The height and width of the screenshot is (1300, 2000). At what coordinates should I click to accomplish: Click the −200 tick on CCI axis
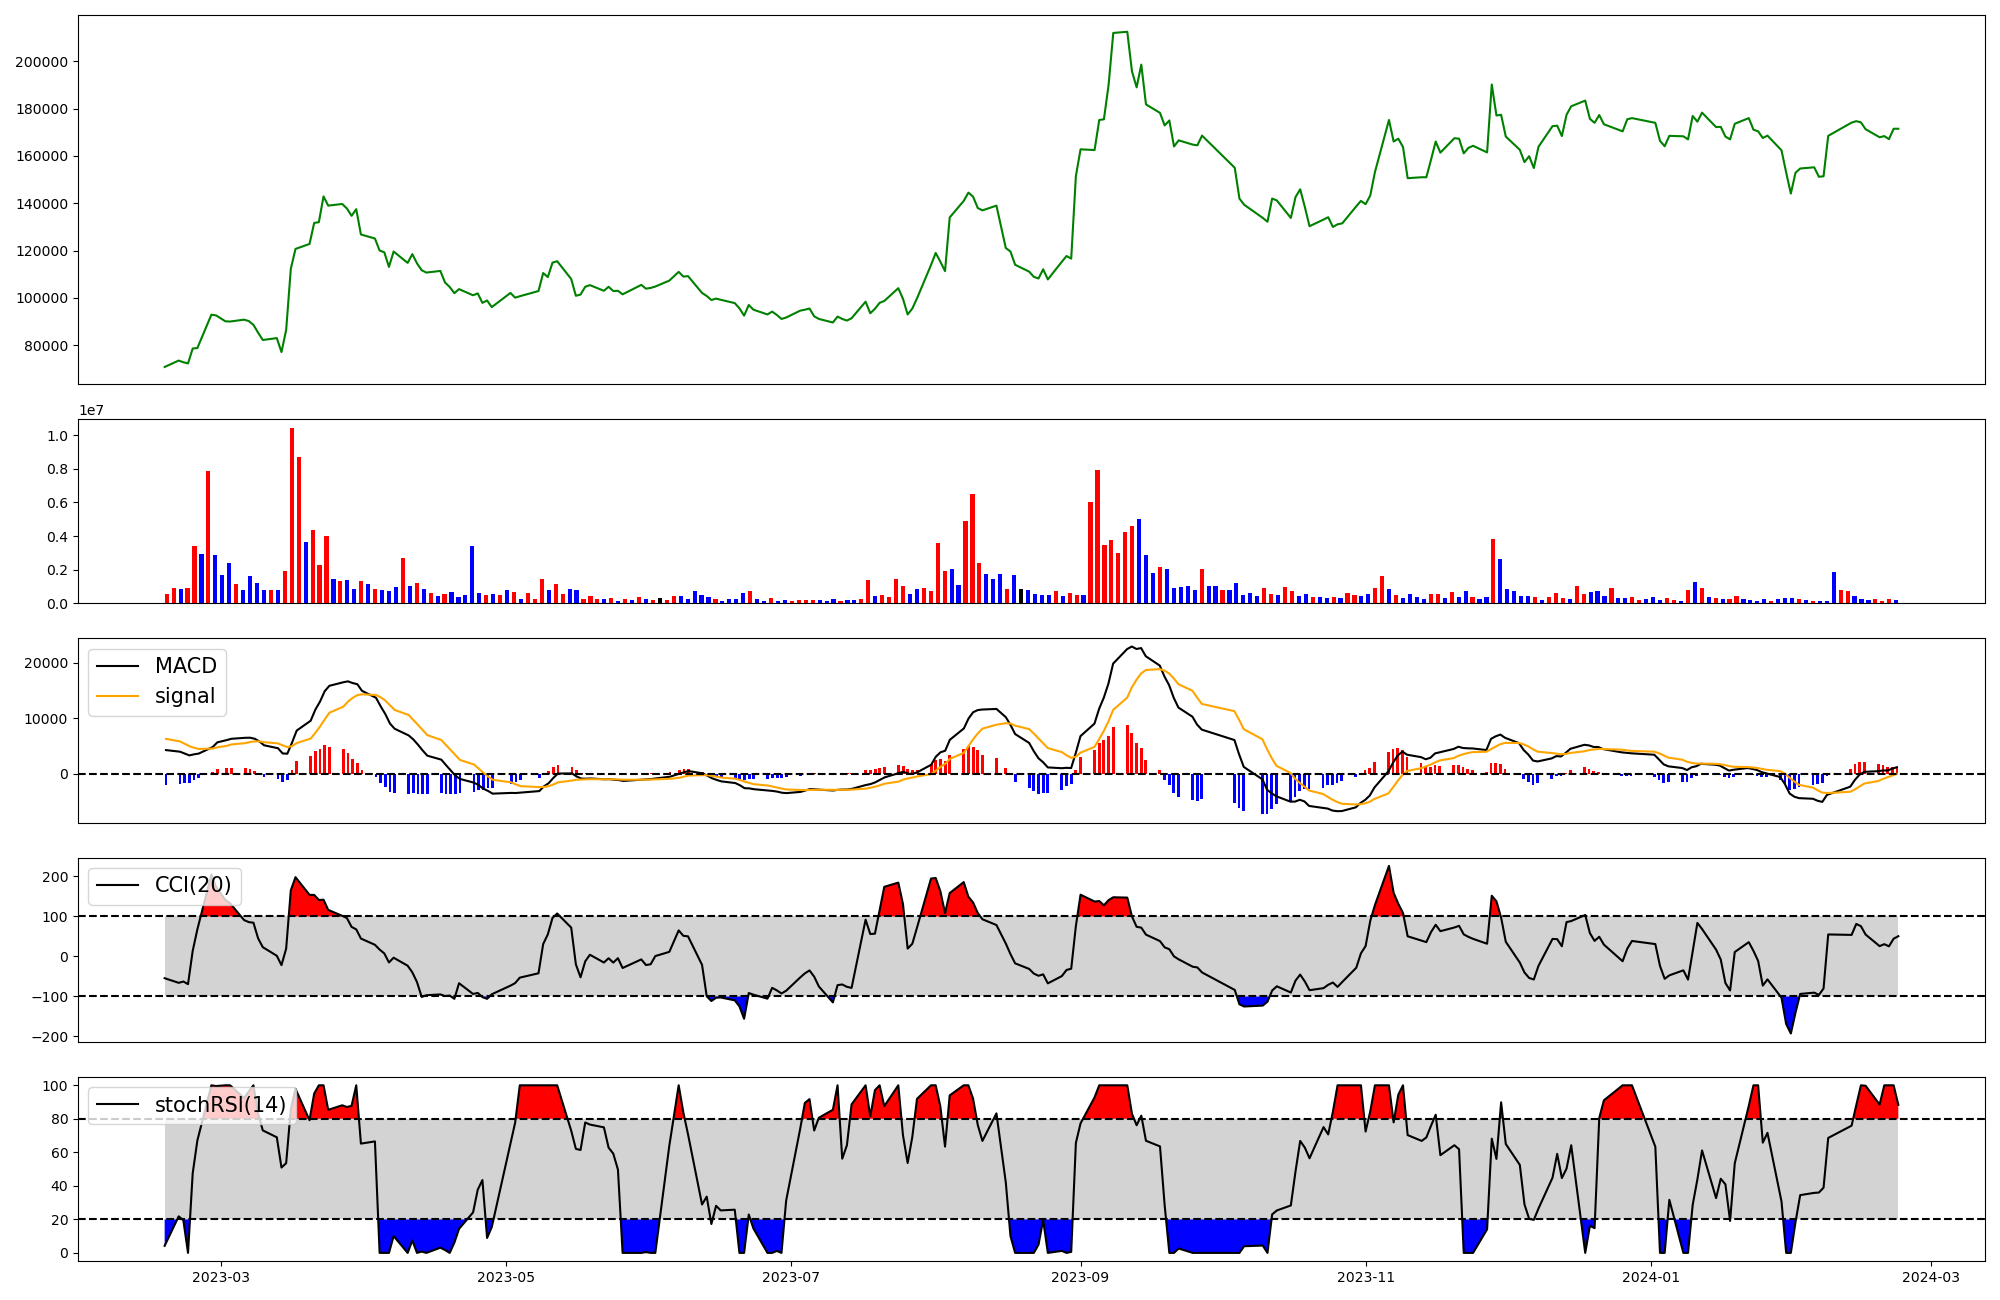click(x=49, y=1037)
